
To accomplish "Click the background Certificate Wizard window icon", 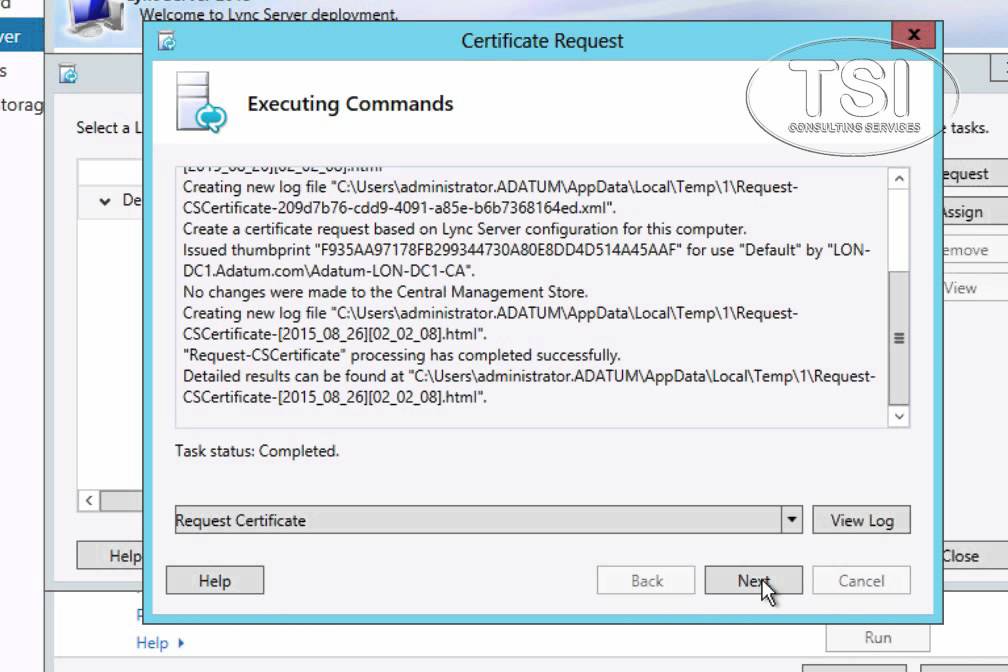I will (x=68, y=75).
